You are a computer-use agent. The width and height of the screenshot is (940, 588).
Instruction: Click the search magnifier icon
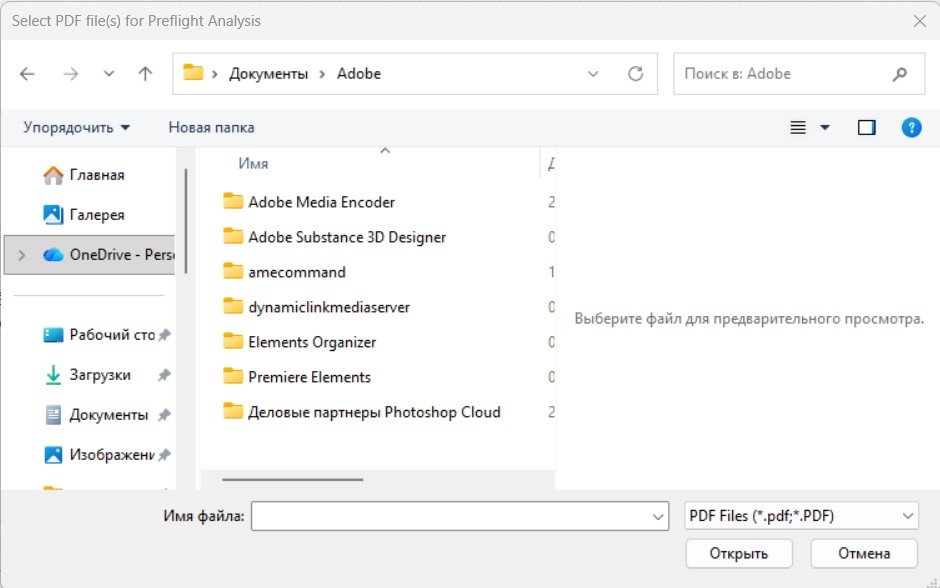(x=900, y=74)
